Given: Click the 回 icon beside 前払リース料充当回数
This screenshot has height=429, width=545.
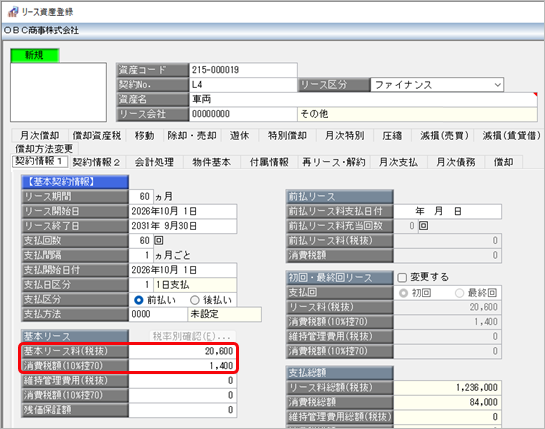Looking at the screenshot, I should (x=423, y=226).
